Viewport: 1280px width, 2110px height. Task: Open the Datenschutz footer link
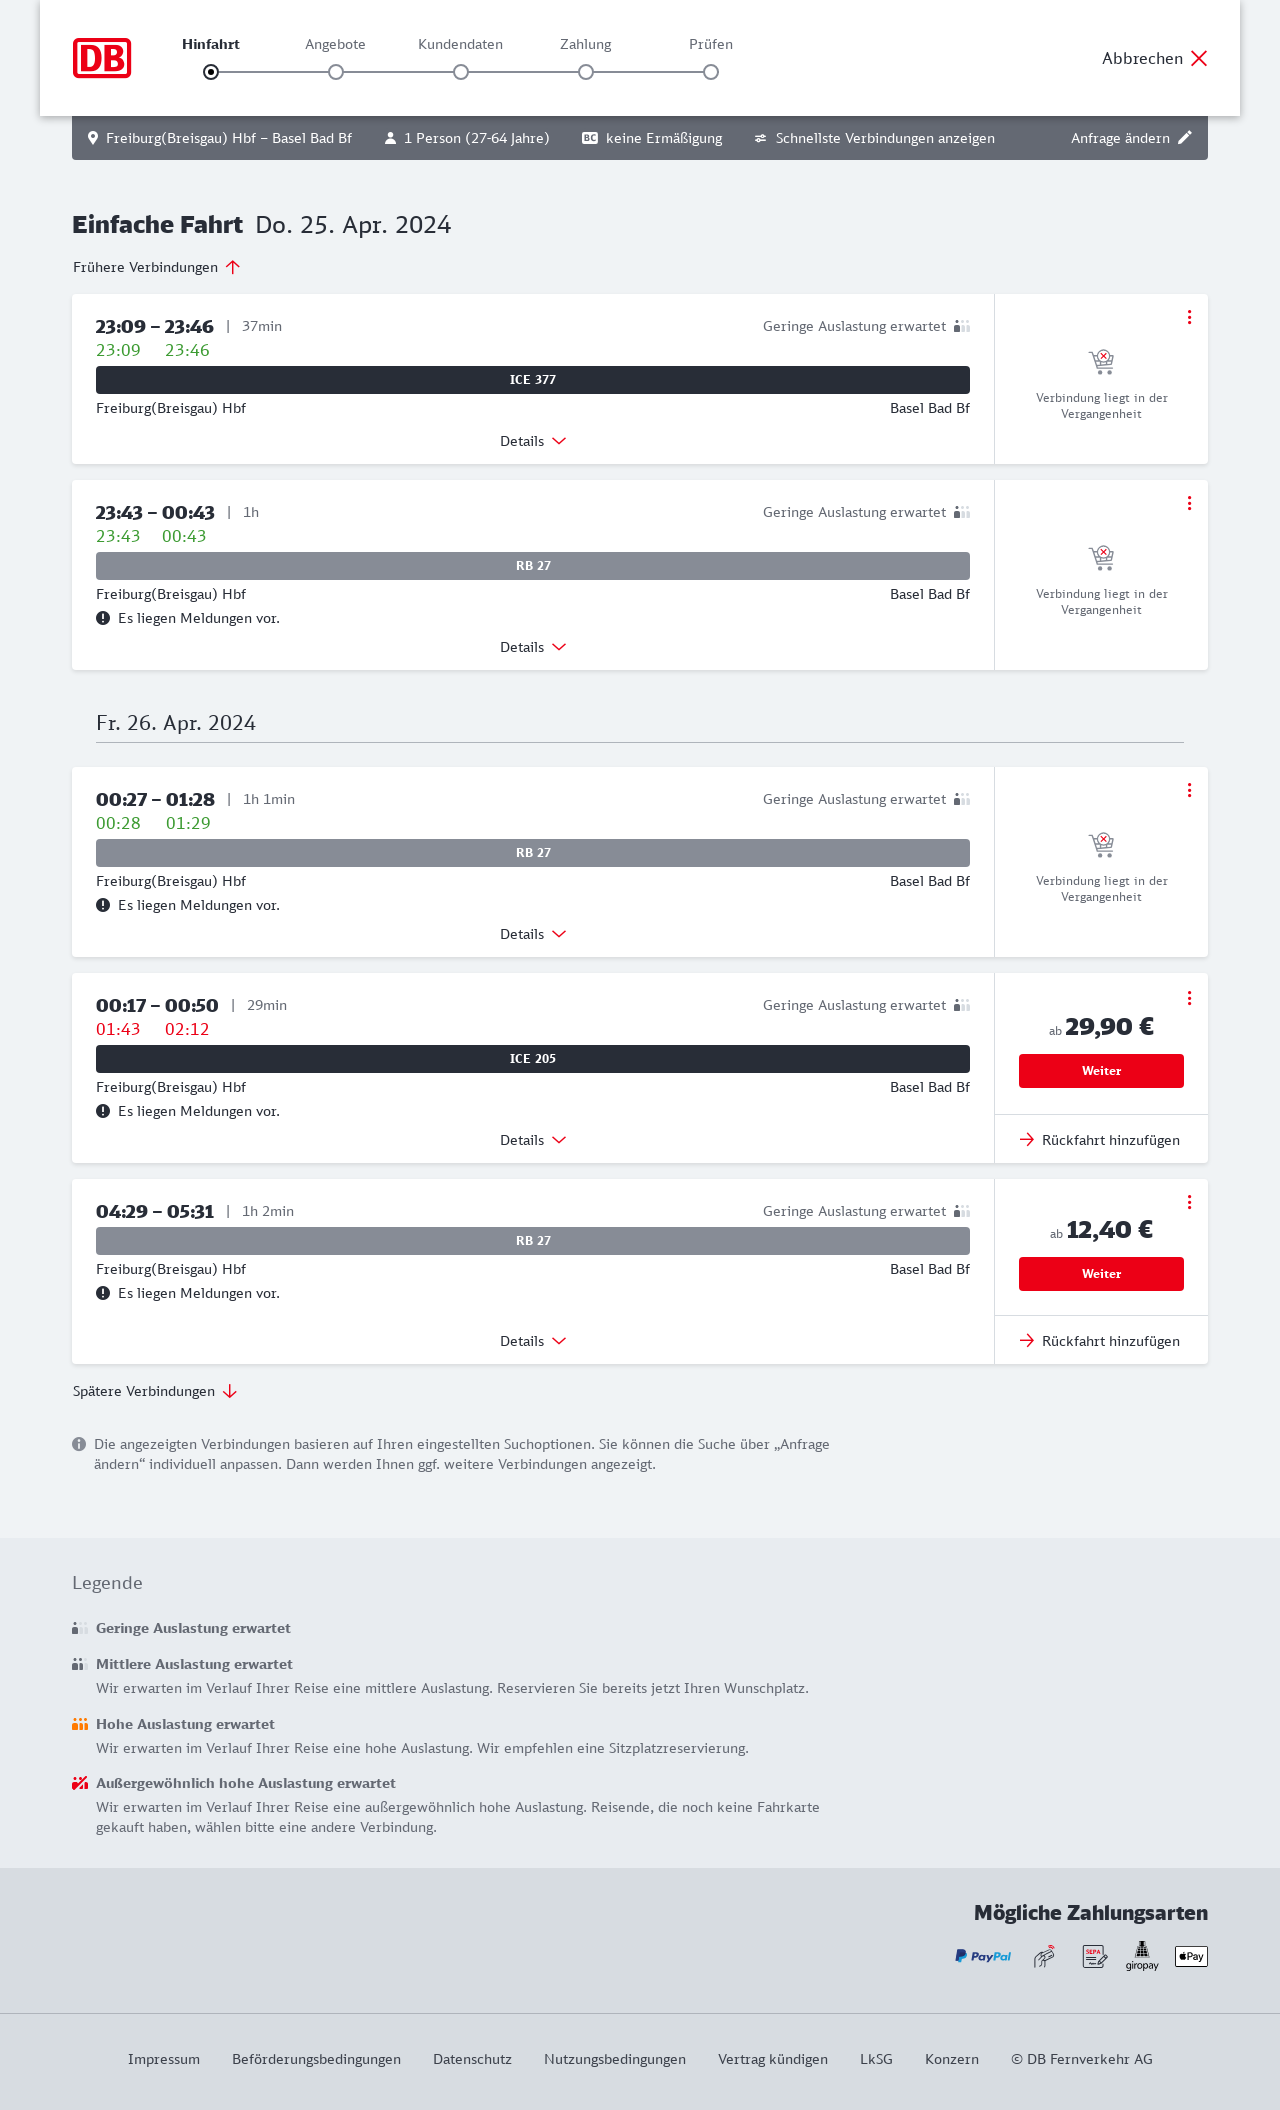click(472, 2059)
